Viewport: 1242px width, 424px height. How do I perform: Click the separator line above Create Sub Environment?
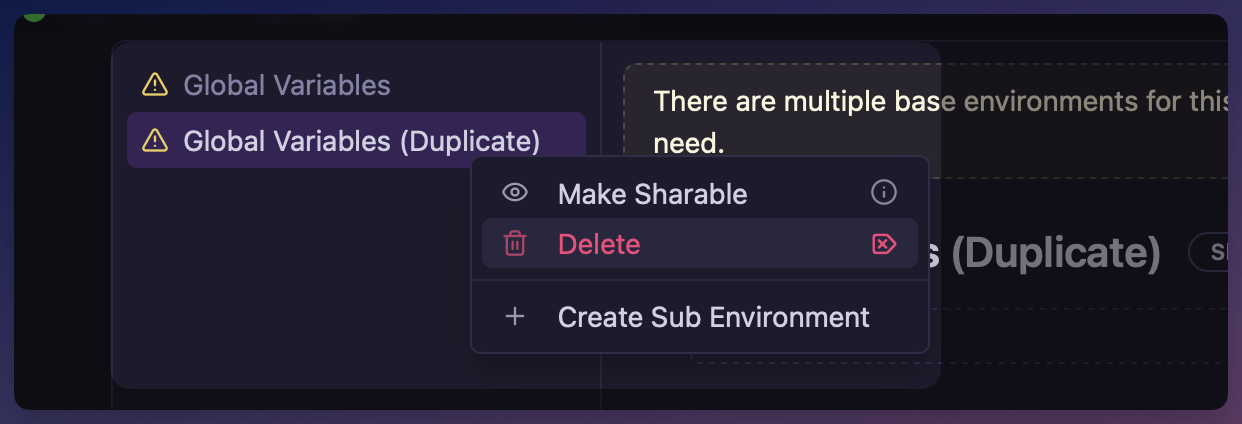click(700, 281)
